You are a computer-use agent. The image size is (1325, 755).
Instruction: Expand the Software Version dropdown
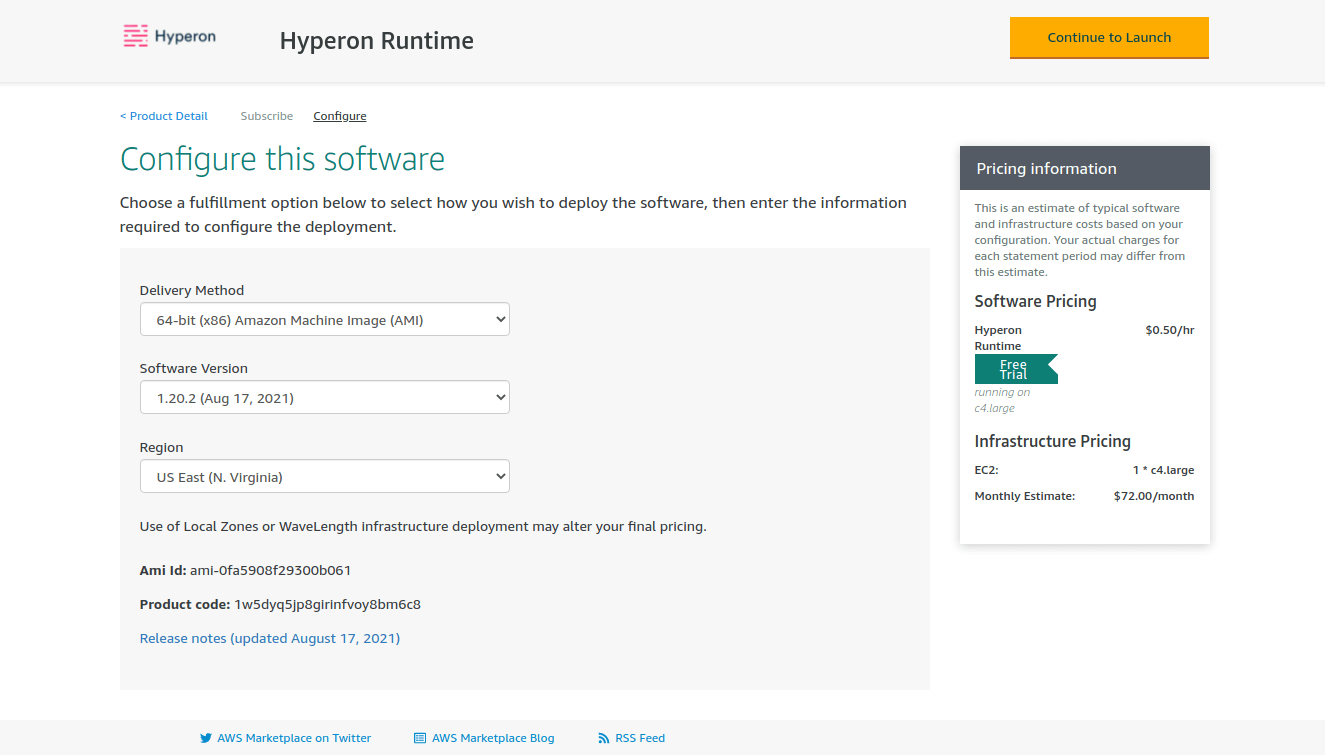(324, 398)
